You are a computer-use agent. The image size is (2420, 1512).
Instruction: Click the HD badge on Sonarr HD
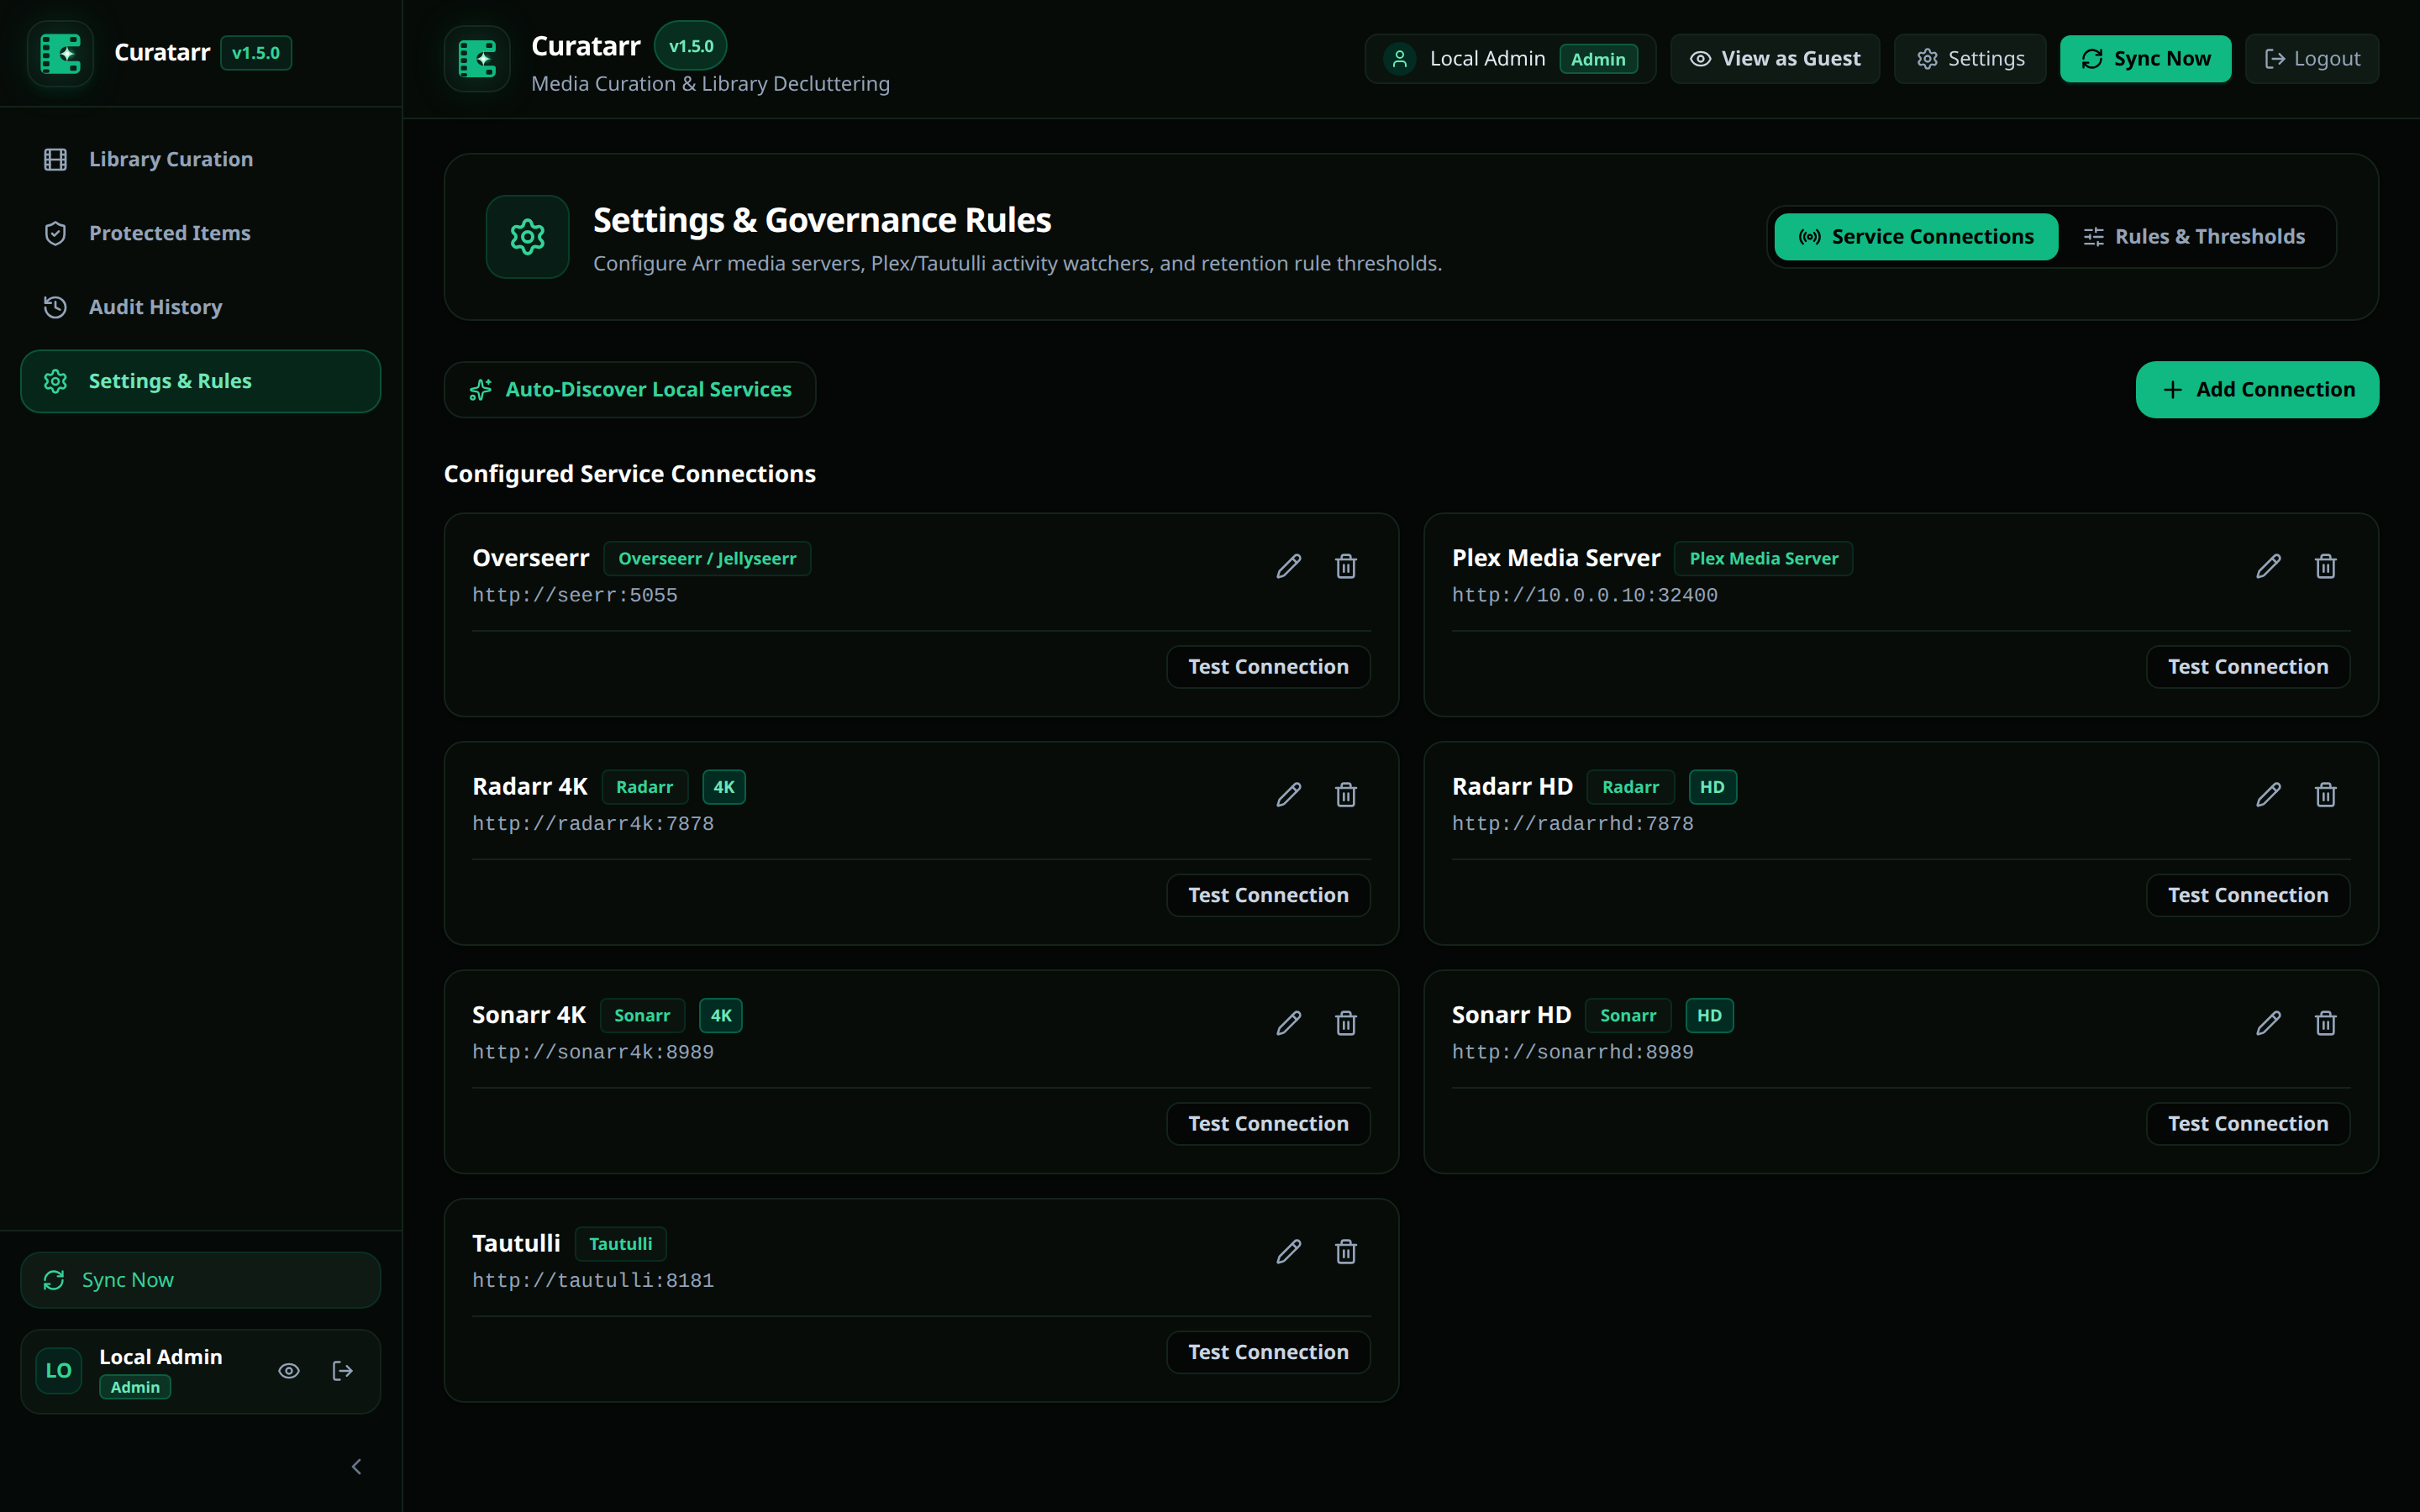click(x=1709, y=1016)
